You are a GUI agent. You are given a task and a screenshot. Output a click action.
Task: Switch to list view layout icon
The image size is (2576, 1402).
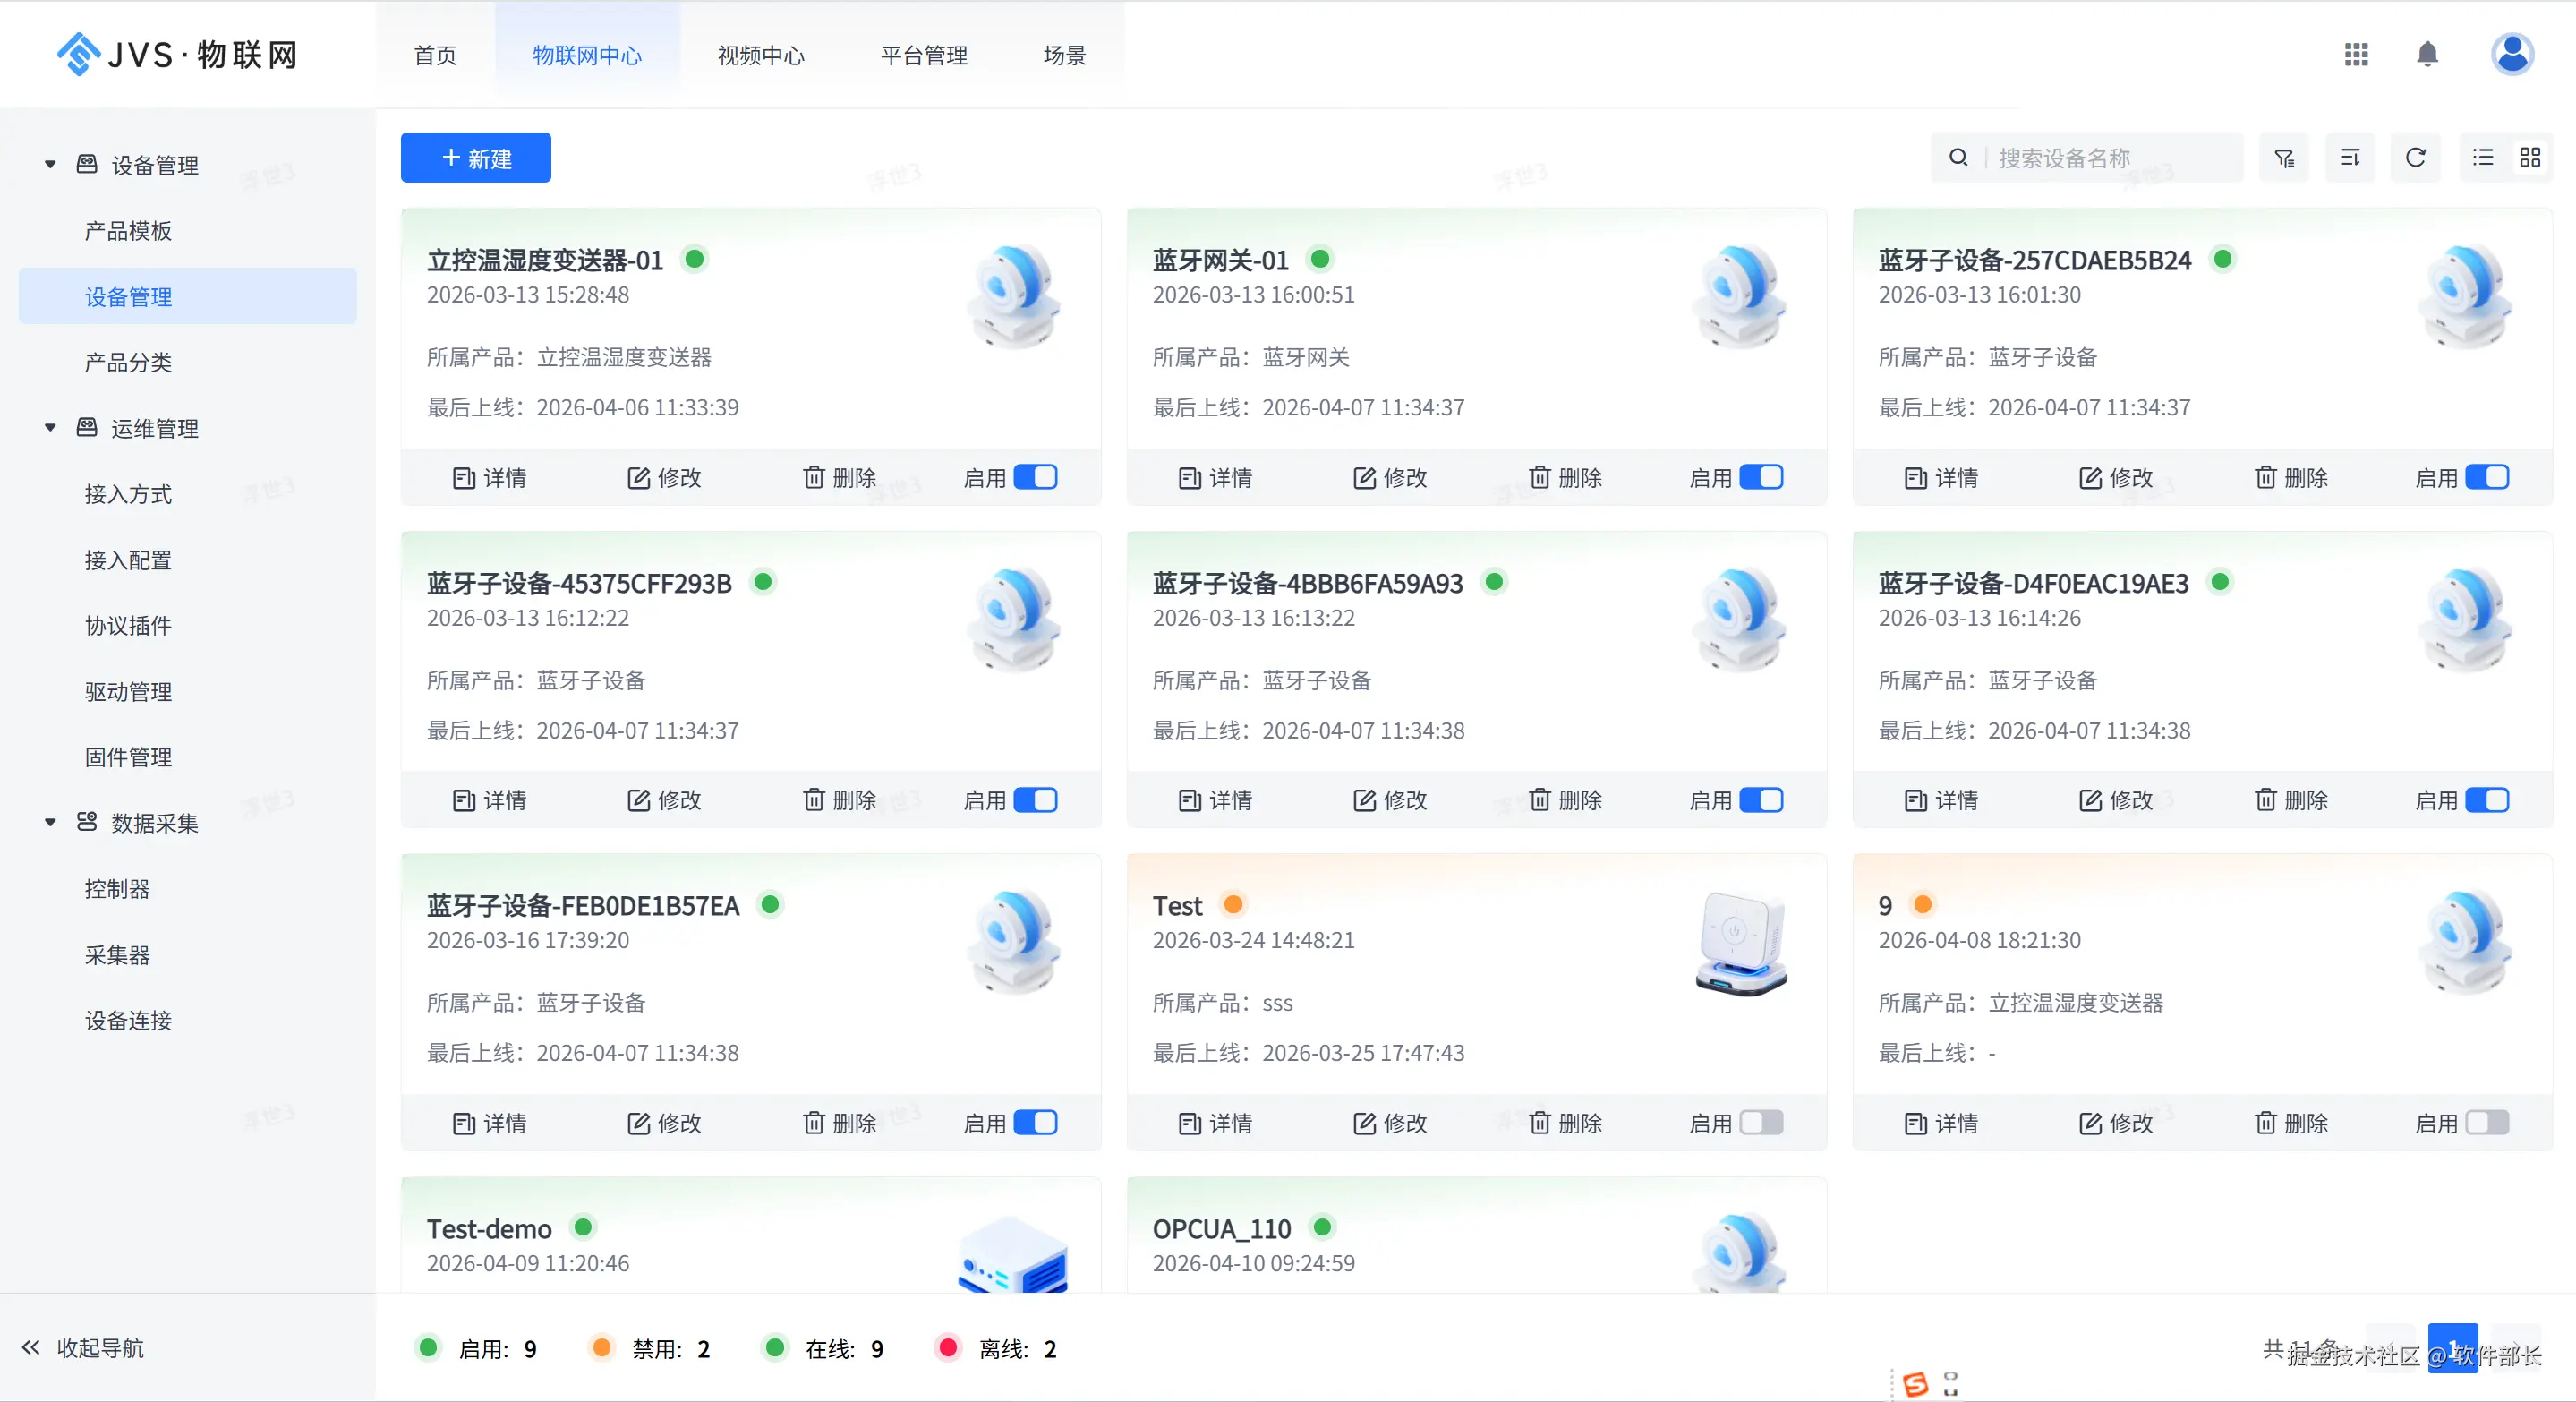pyautogui.click(x=2483, y=158)
